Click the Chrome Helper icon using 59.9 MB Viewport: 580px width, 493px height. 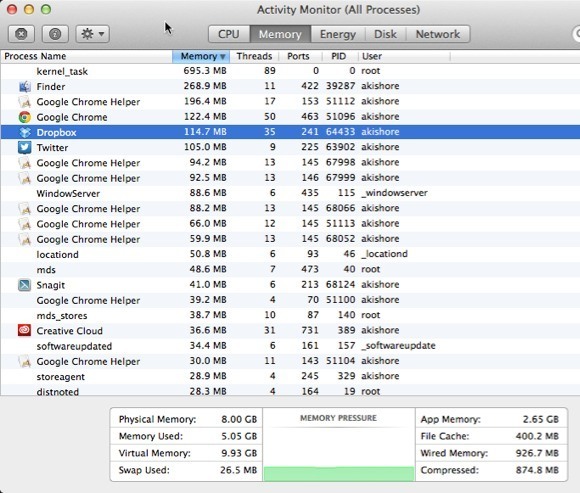[x=24, y=239]
